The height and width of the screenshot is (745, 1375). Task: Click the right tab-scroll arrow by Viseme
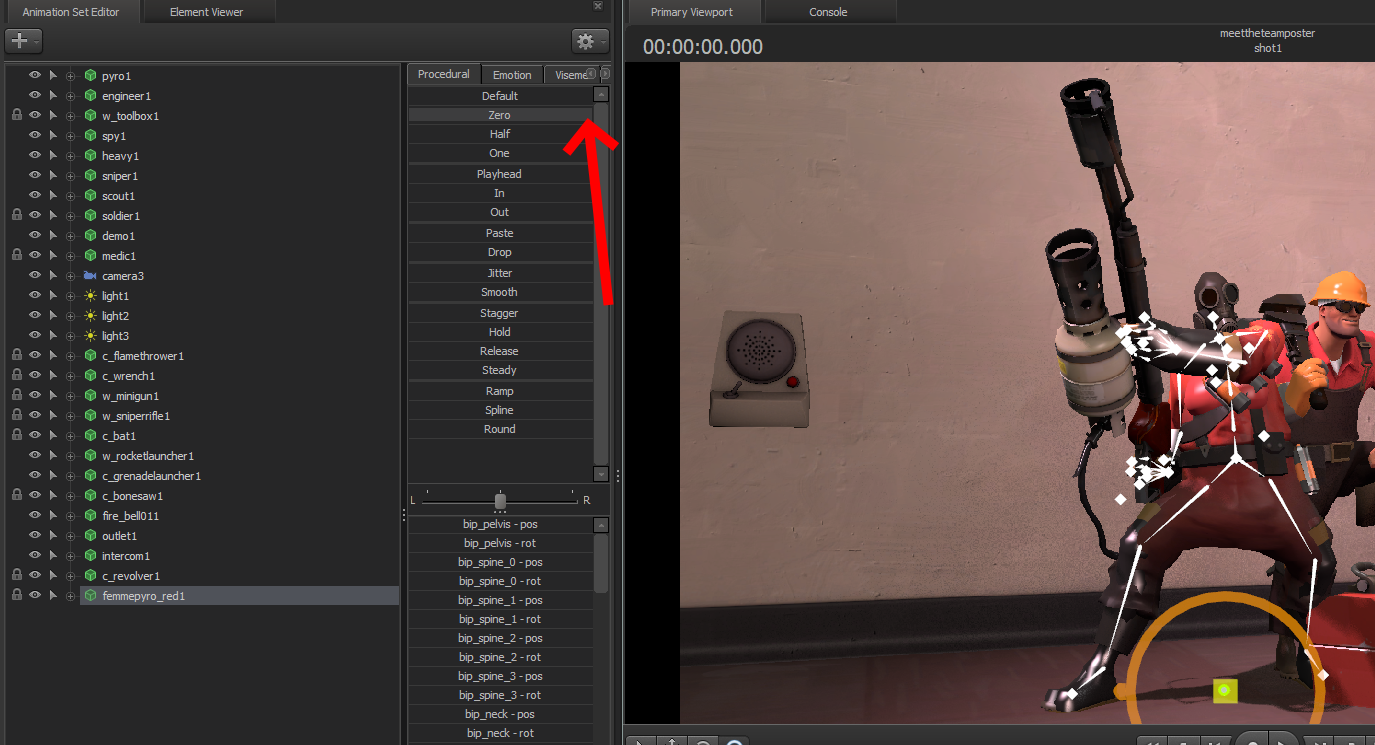[x=605, y=74]
